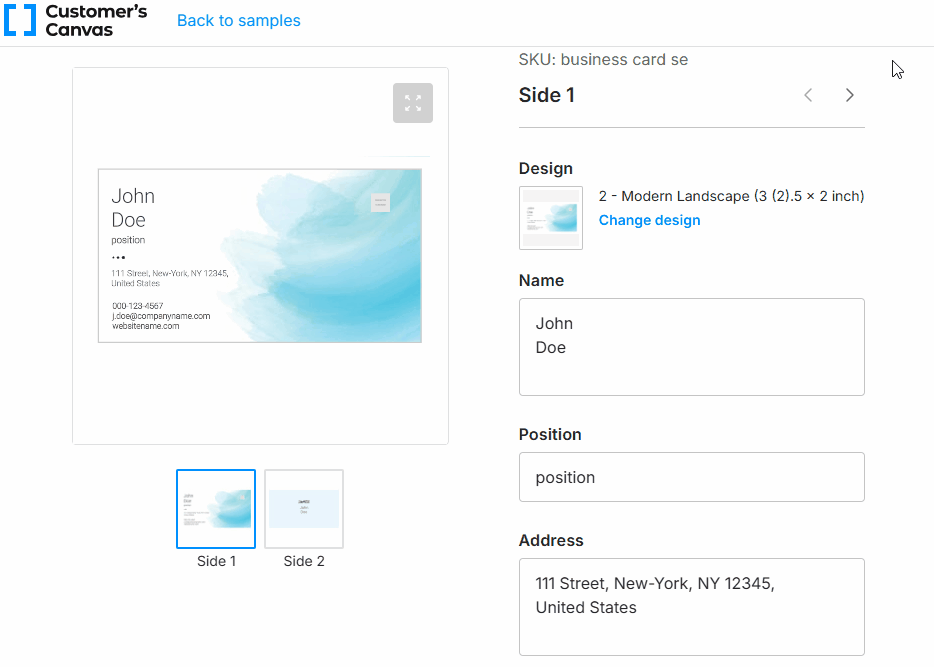This screenshot has width=934, height=667.
Task: Expand the preview to fullscreen
Action: tap(413, 103)
